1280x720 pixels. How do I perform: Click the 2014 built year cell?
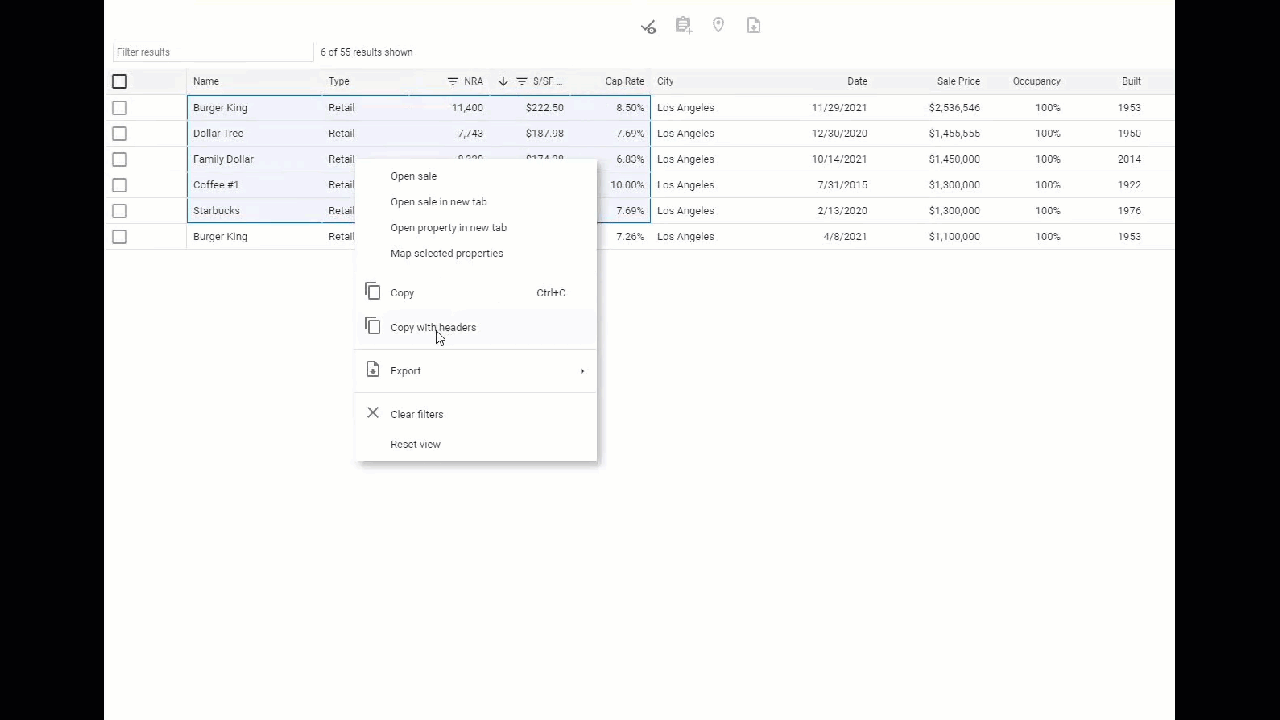tap(1130, 159)
